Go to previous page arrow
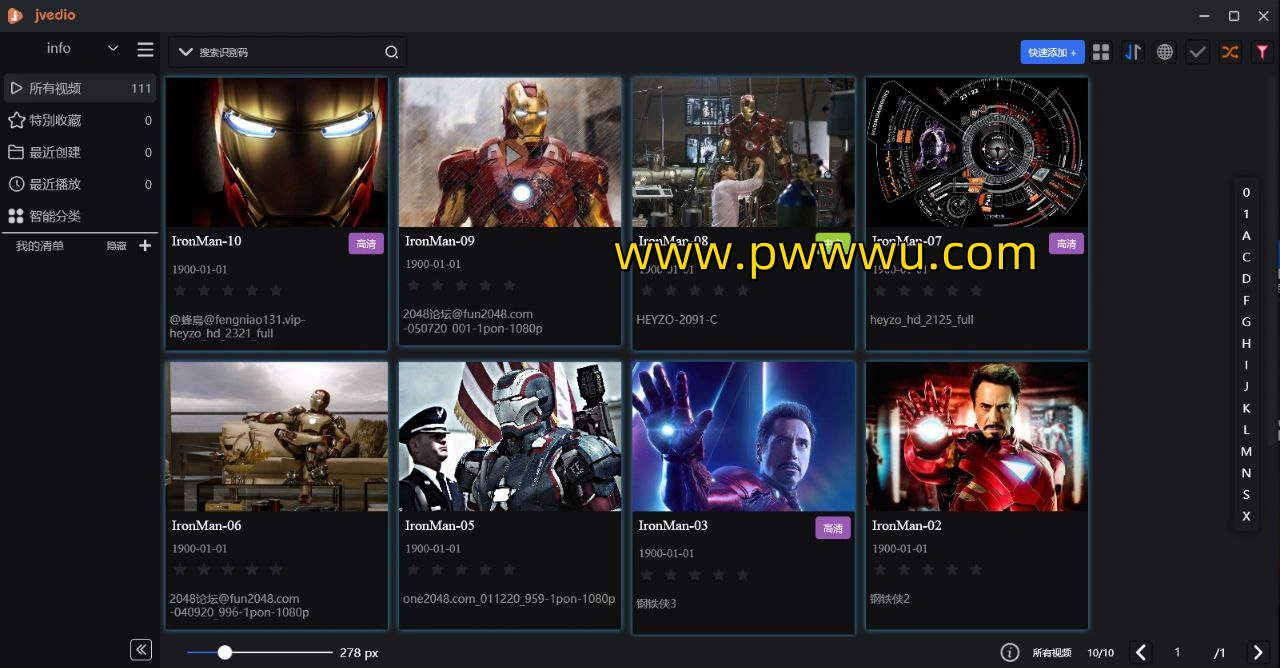The width and height of the screenshot is (1280, 668). pyautogui.click(x=1141, y=652)
